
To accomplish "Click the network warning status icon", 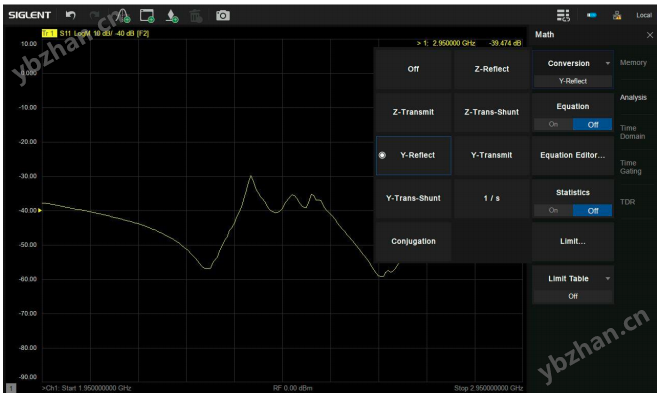I will 617,16.
